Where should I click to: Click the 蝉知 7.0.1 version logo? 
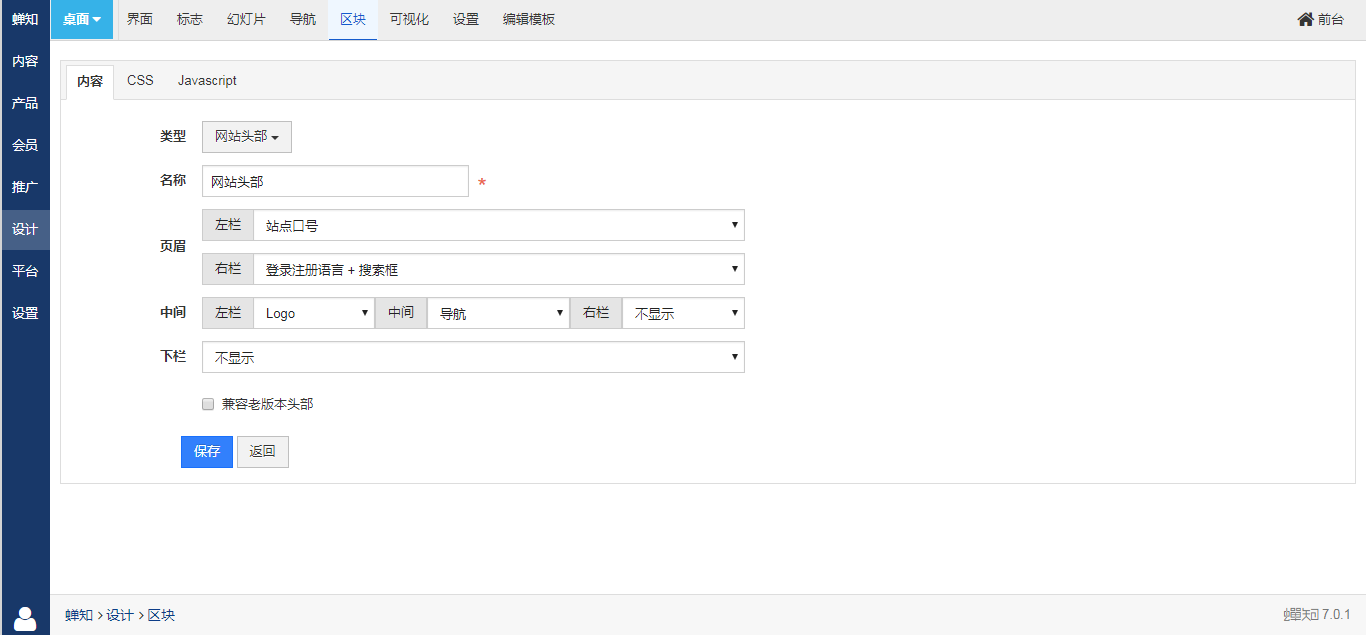coord(1317,615)
